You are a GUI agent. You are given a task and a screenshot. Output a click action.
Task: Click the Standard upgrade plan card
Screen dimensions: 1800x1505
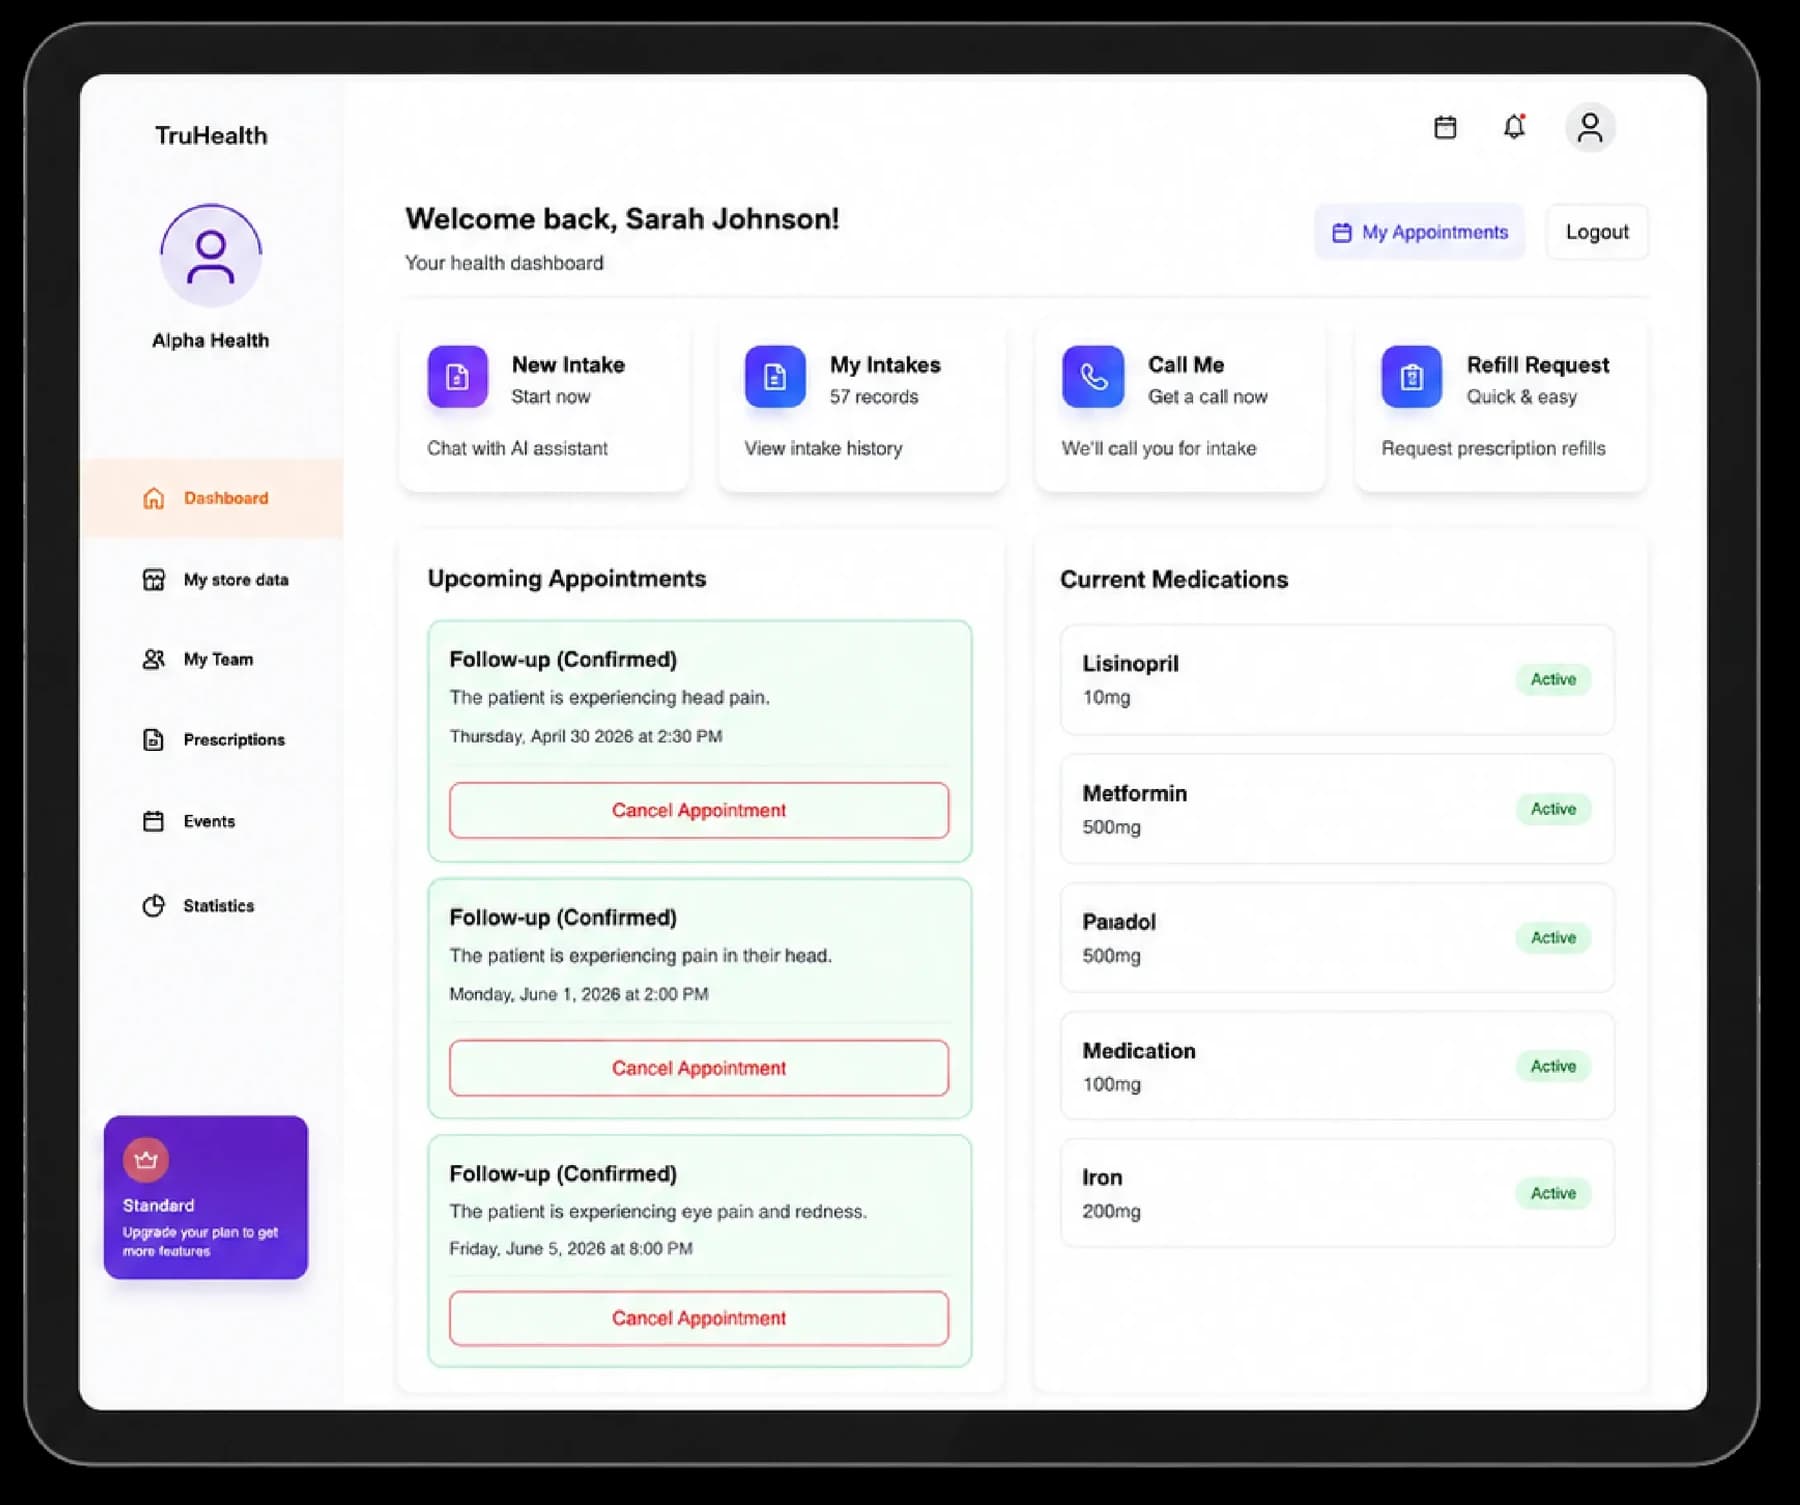tap(206, 1197)
